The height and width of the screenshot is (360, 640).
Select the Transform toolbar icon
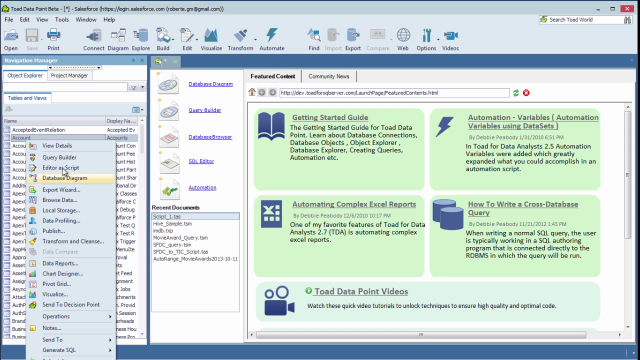(x=240, y=39)
